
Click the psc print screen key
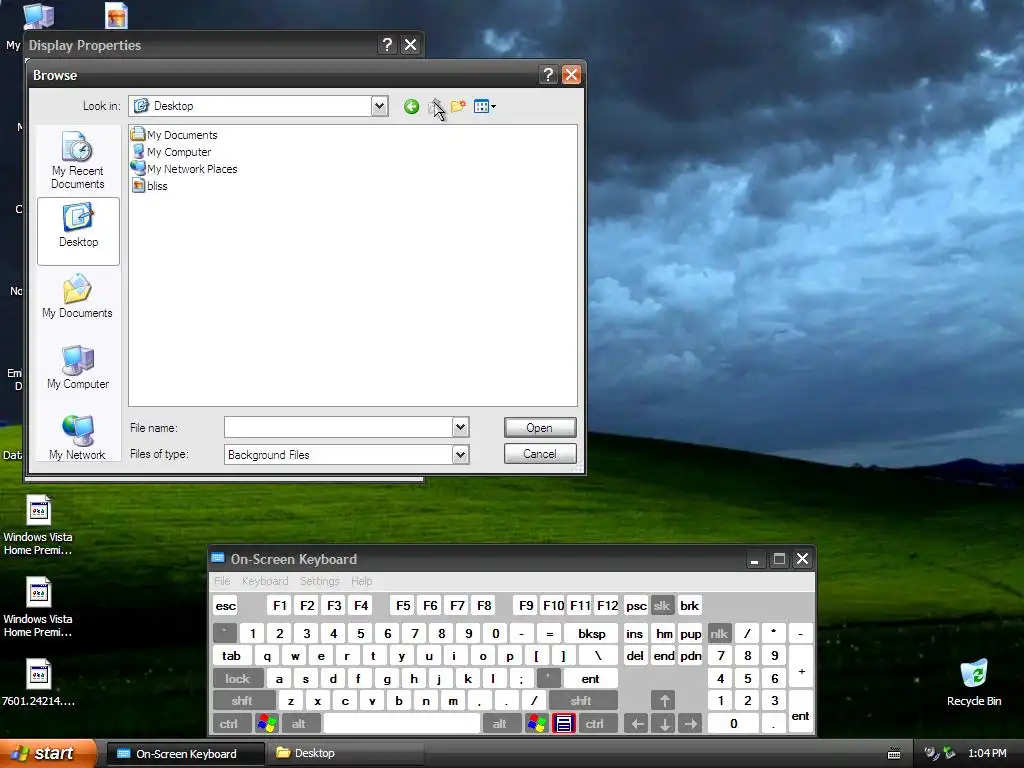[636, 605]
